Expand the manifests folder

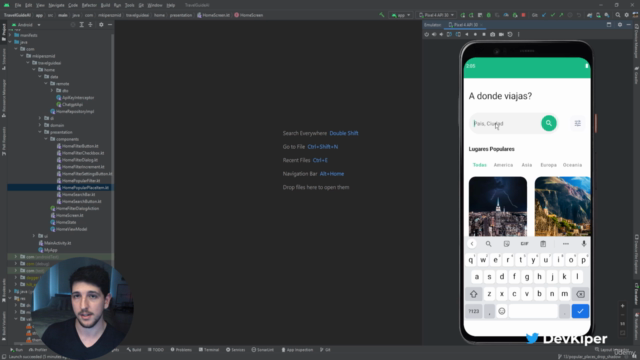(x=10, y=35)
